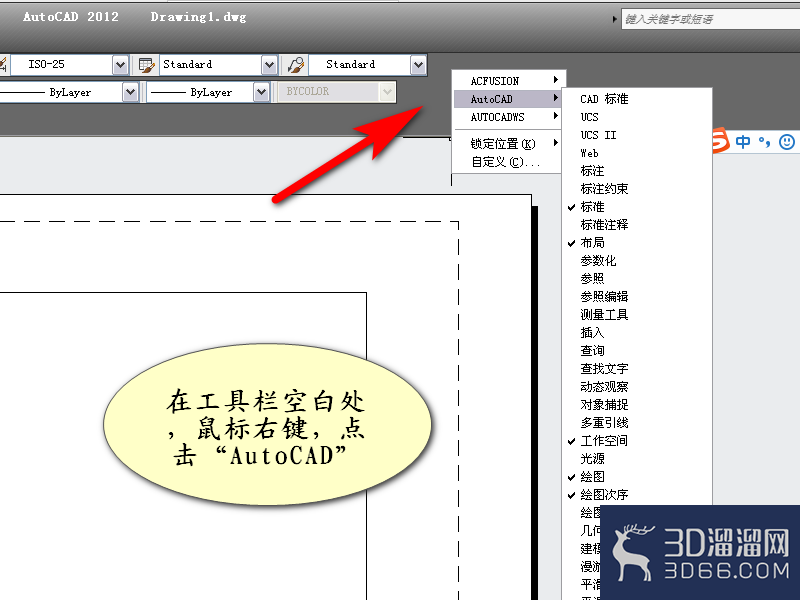The width and height of the screenshot is (800, 600).
Task: Expand the ACFUSION submenu
Action: pyautogui.click(x=509, y=81)
